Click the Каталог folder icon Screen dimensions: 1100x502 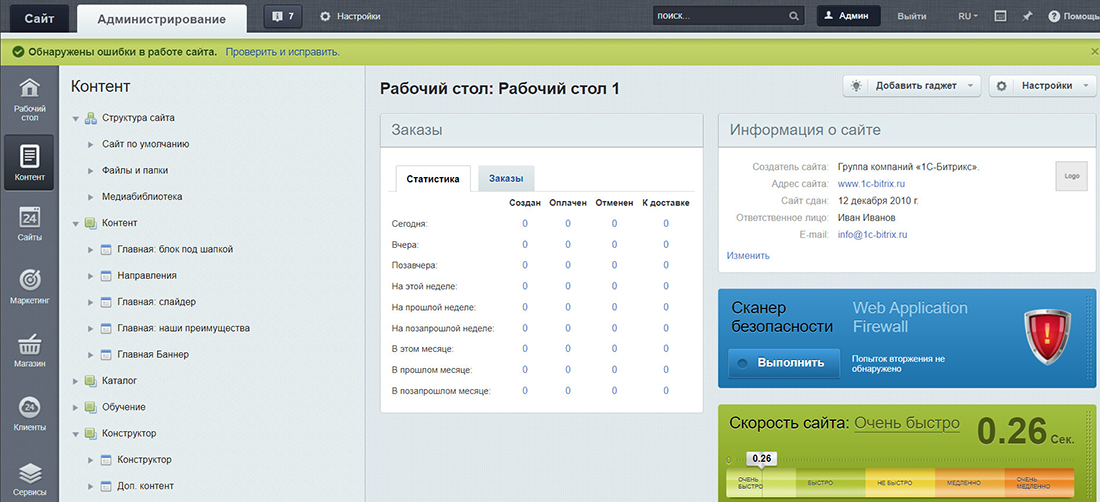(90, 381)
